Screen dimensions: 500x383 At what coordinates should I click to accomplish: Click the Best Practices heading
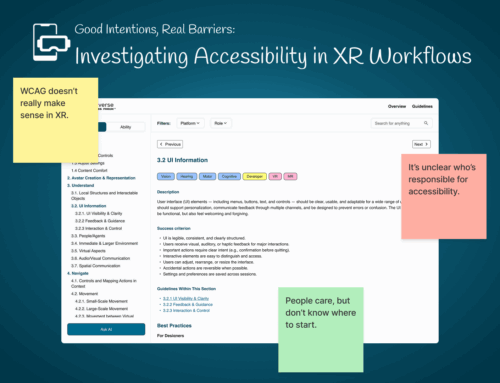[174, 326]
